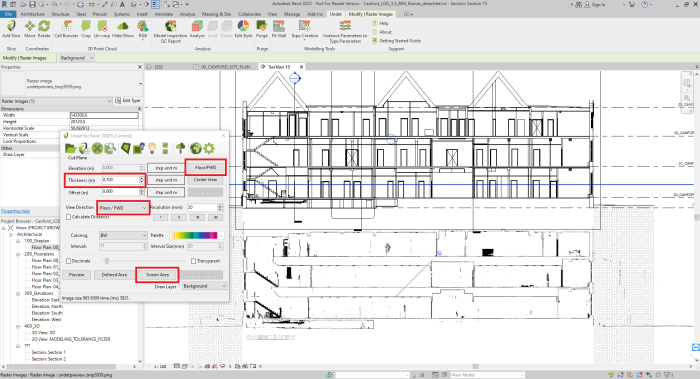Open the File menu
Image resolution: width=700 pixels, height=379 pixels.
pos(8,14)
